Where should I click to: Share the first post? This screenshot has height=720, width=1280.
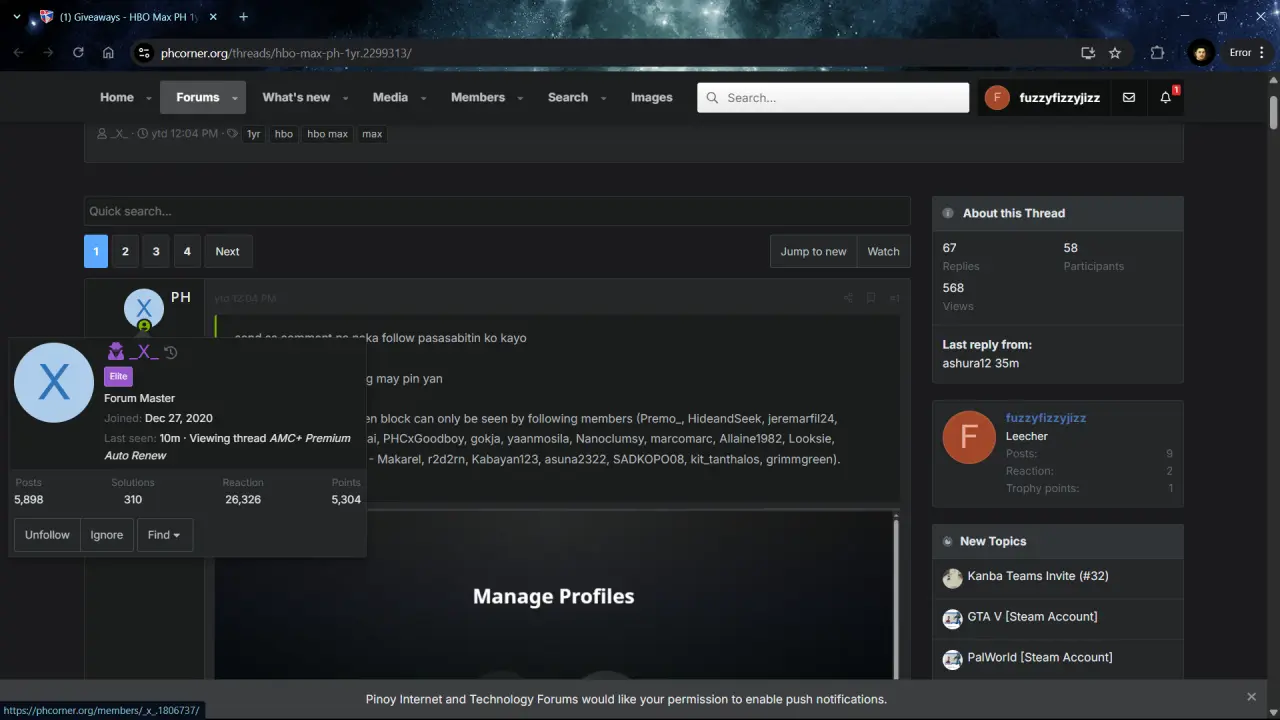(x=848, y=298)
